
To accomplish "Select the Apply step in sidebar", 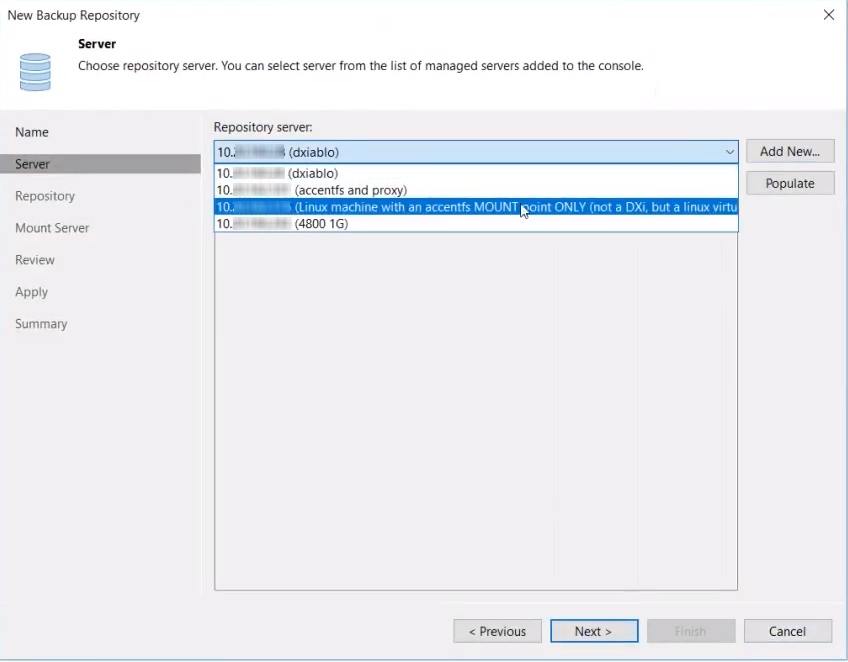I will point(31,292).
